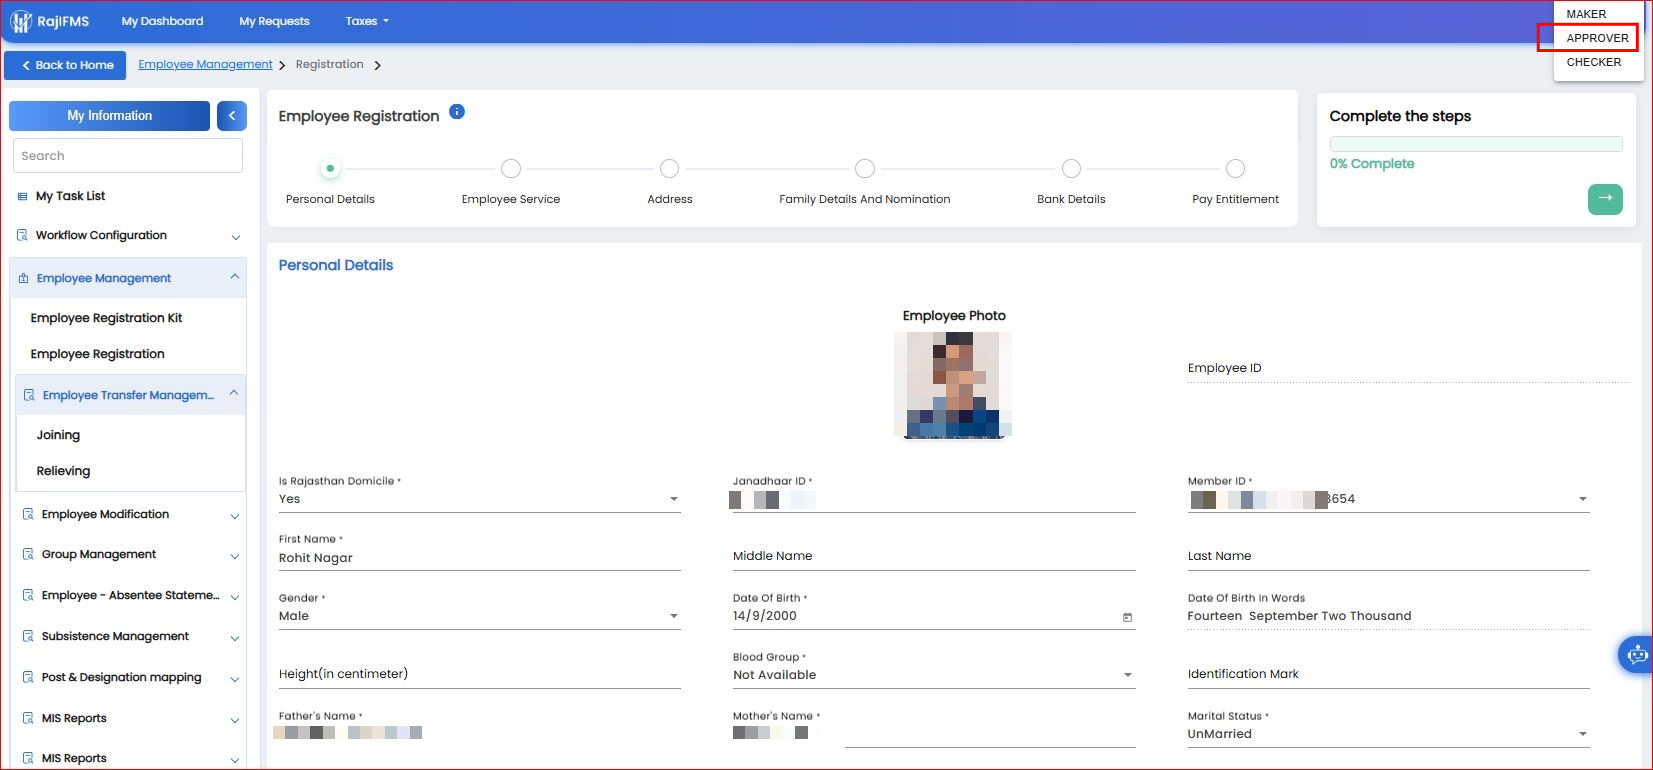Image resolution: width=1653 pixels, height=770 pixels.
Task: Select the Personal Details step circle
Action: pos(330,168)
